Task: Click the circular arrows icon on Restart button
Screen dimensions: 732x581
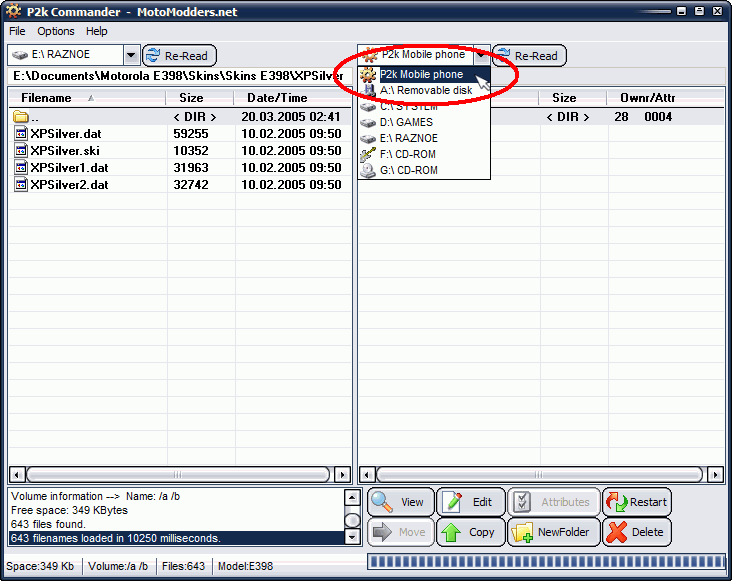Action: (617, 503)
